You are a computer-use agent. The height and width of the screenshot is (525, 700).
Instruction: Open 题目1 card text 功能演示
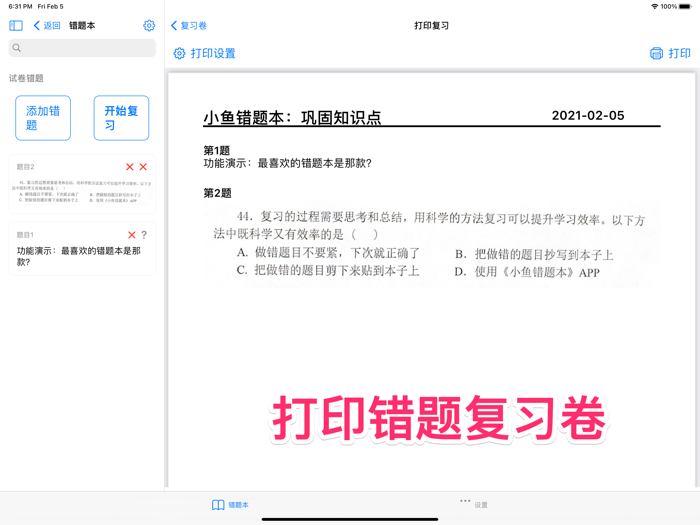(x=79, y=256)
